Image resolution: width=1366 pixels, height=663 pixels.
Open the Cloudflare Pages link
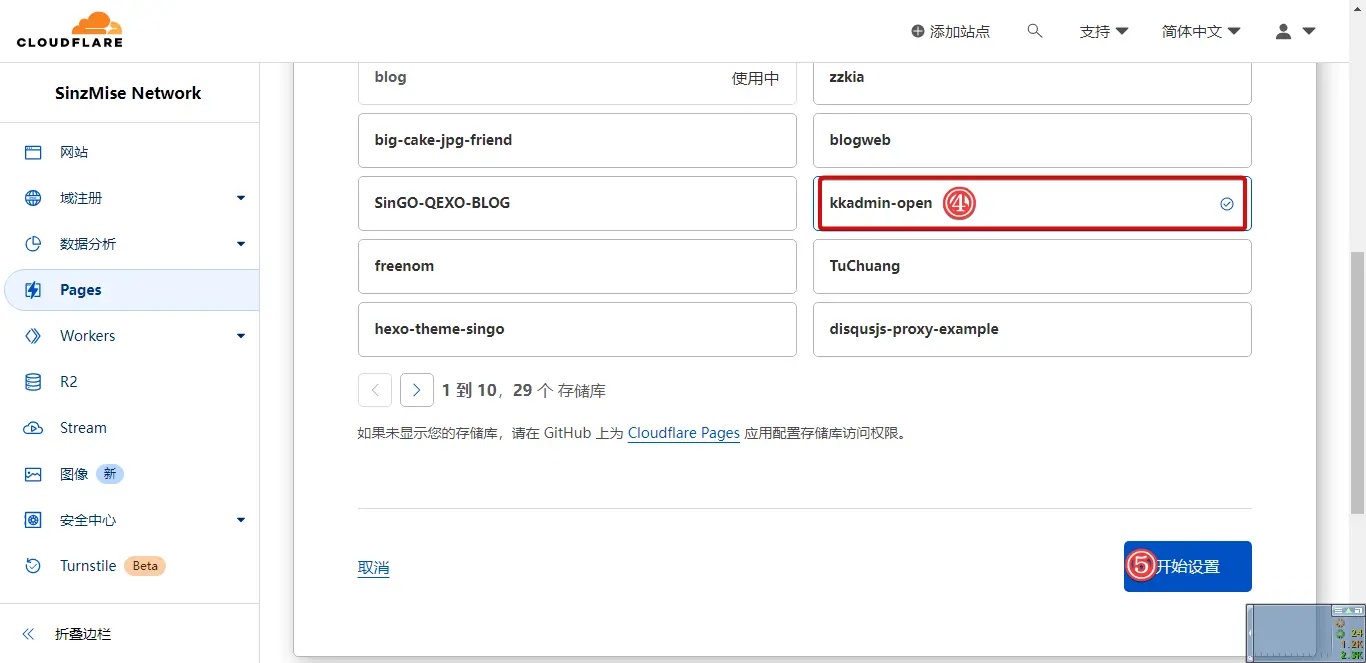click(x=684, y=433)
